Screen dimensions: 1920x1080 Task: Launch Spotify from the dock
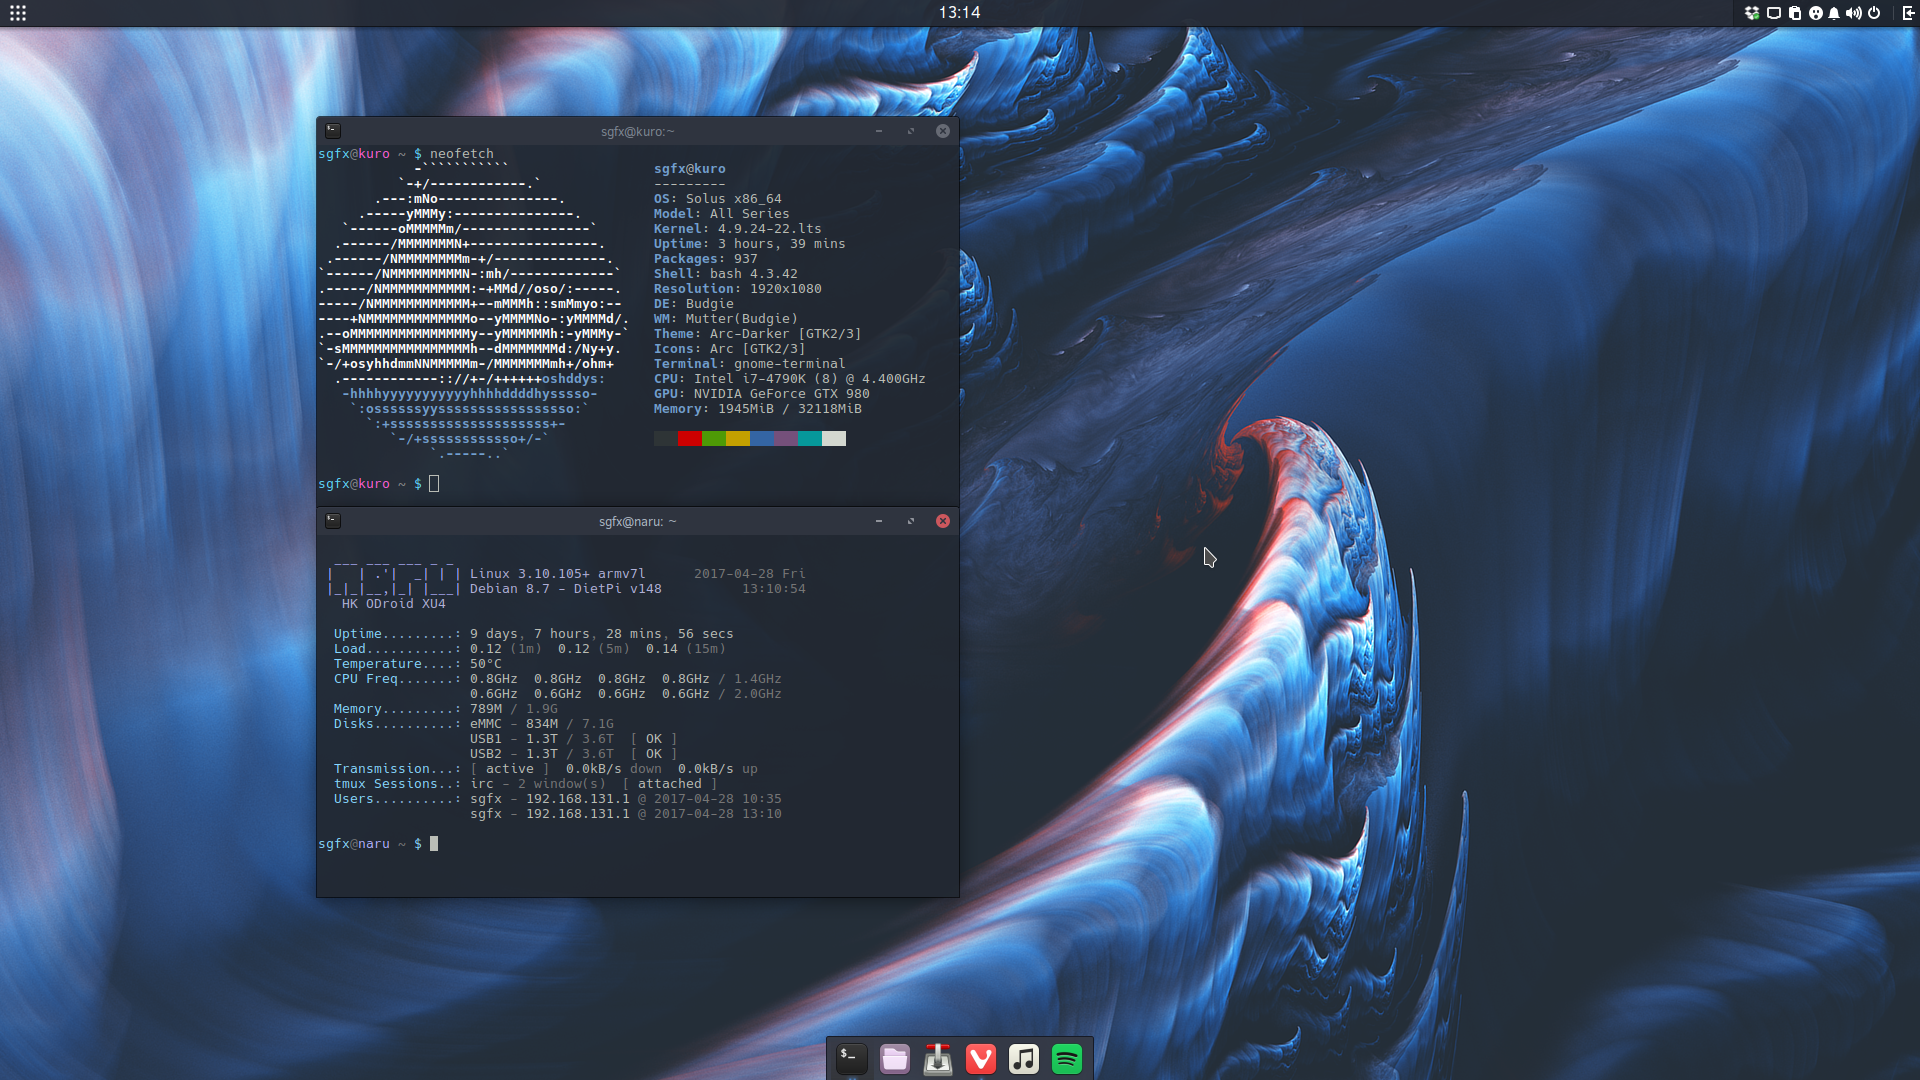pyautogui.click(x=1067, y=1058)
